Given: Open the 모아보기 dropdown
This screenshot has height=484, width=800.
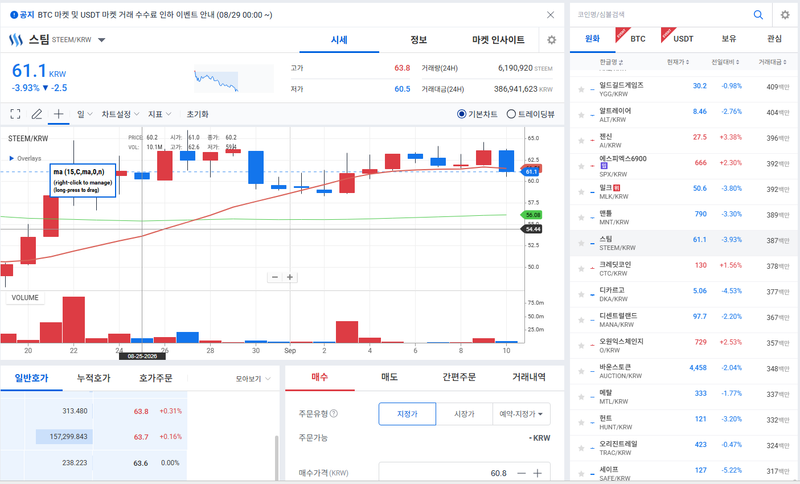Looking at the screenshot, I should click(253, 379).
